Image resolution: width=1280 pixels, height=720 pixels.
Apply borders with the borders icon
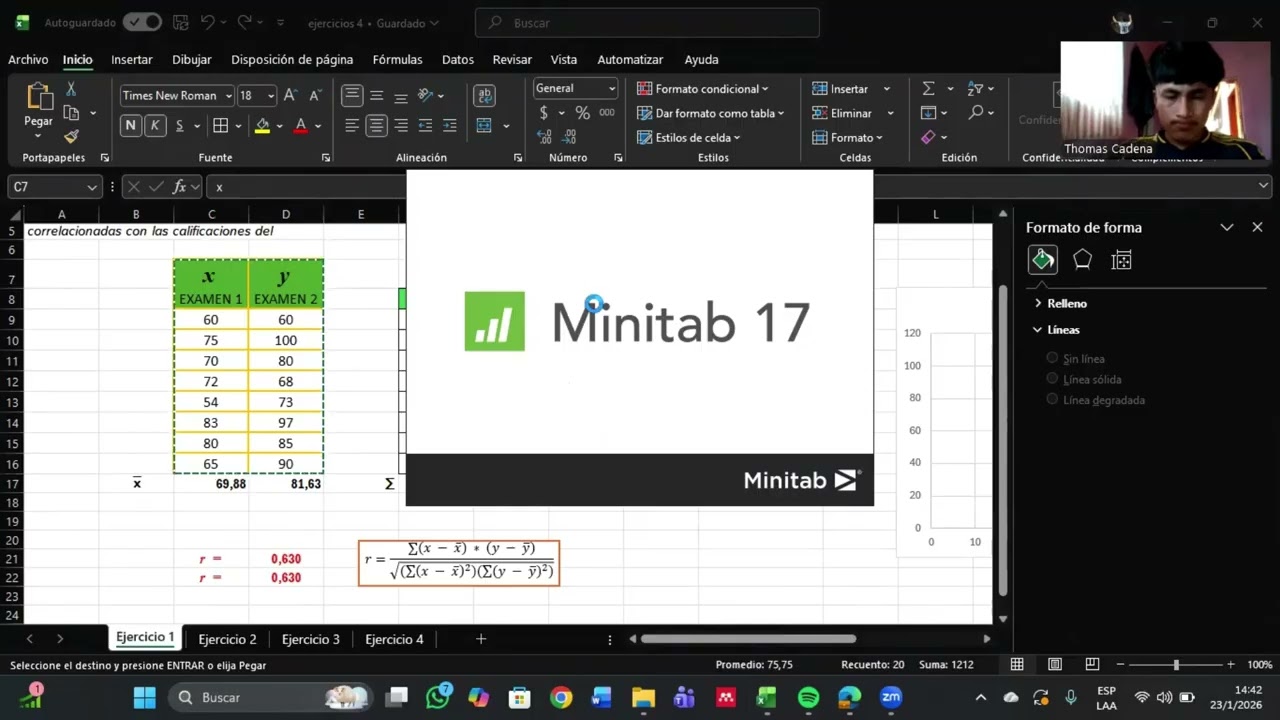pyautogui.click(x=221, y=125)
